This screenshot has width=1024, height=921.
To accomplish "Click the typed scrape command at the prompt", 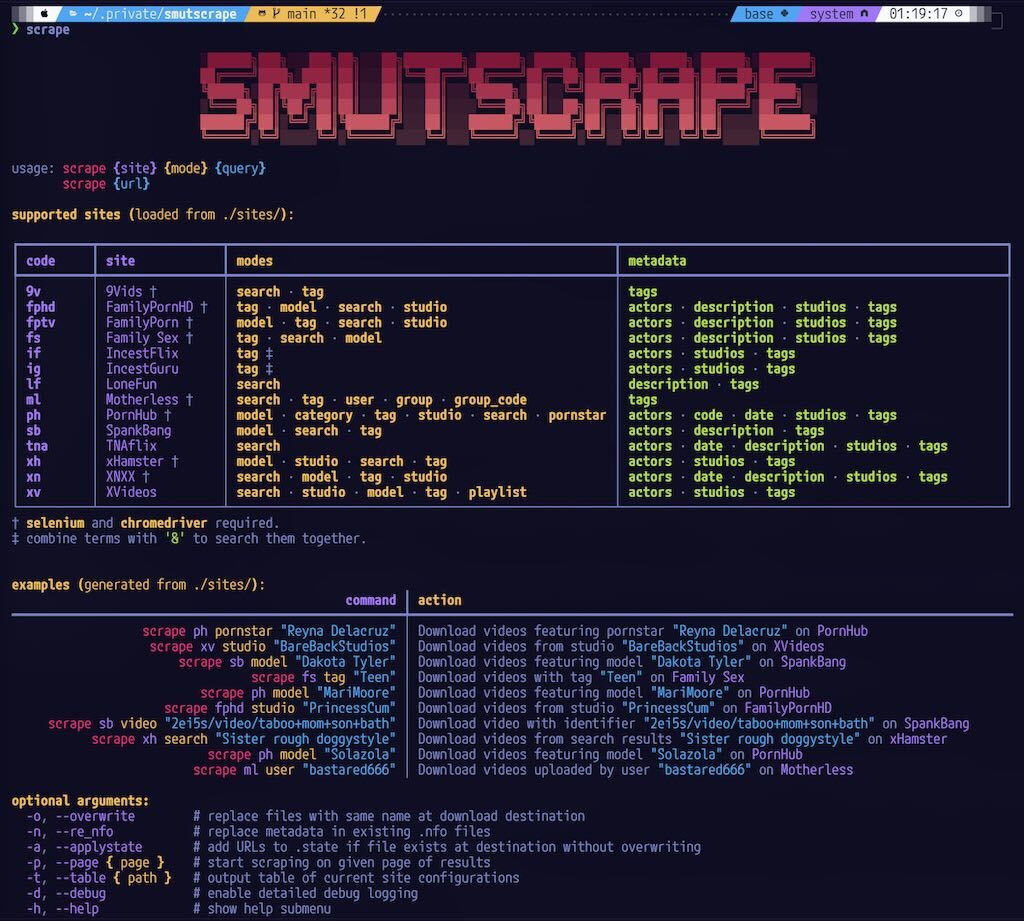I will tap(48, 29).
